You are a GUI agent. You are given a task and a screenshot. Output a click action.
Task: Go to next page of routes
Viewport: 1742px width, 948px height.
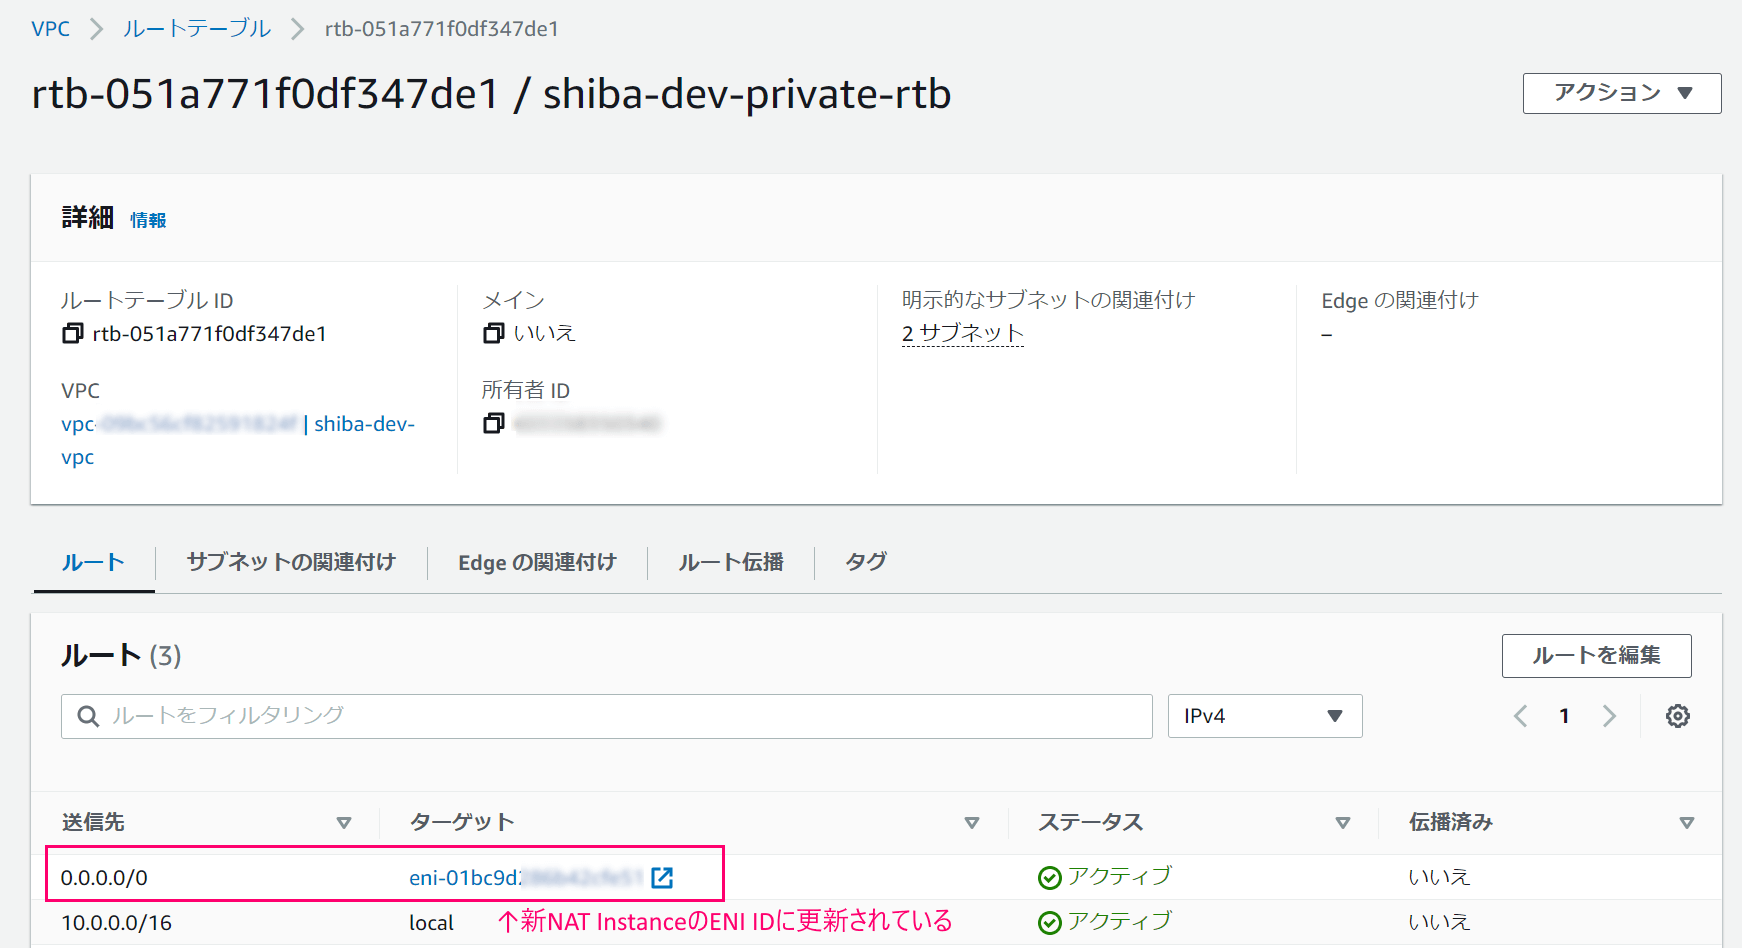(1609, 716)
